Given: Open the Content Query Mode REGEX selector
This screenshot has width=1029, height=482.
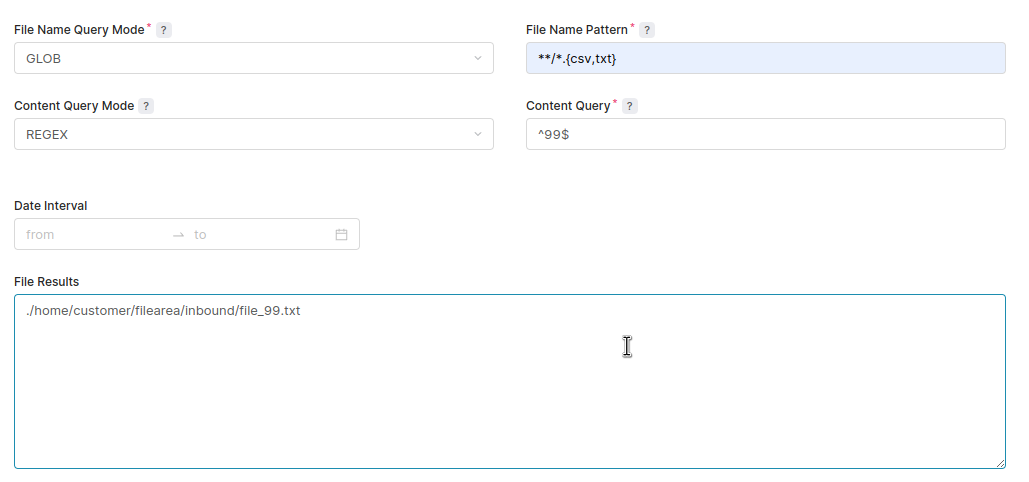Looking at the screenshot, I should [240, 135].
